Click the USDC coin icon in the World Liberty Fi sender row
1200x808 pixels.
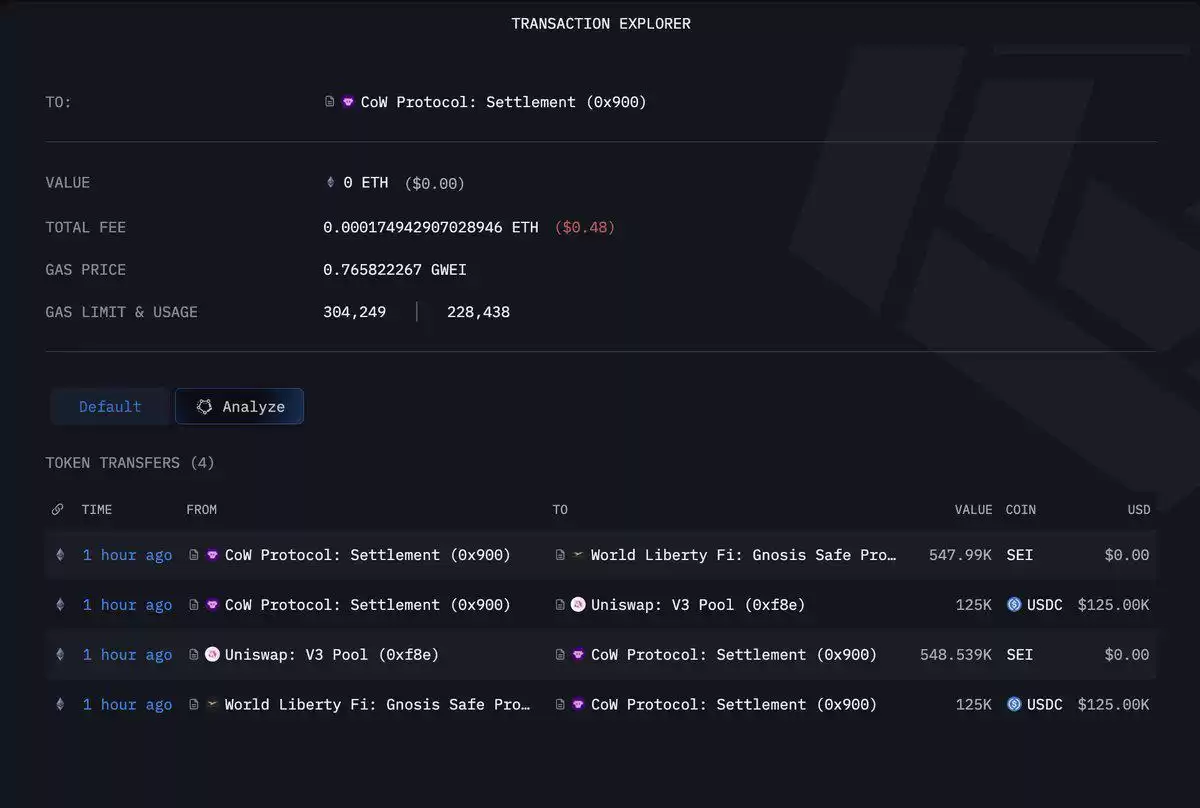[1014, 705]
